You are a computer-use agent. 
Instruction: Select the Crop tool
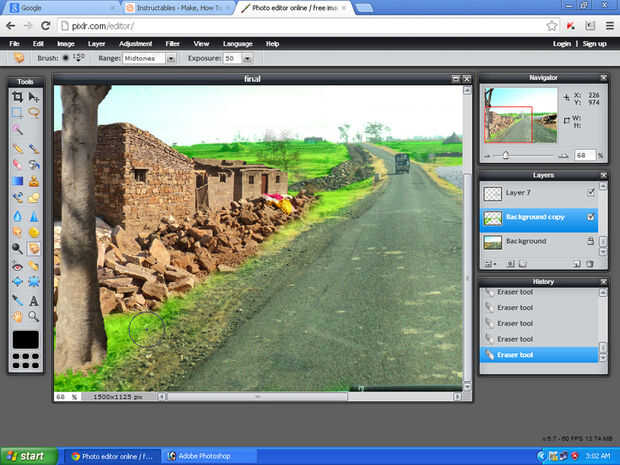coord(17,96)
